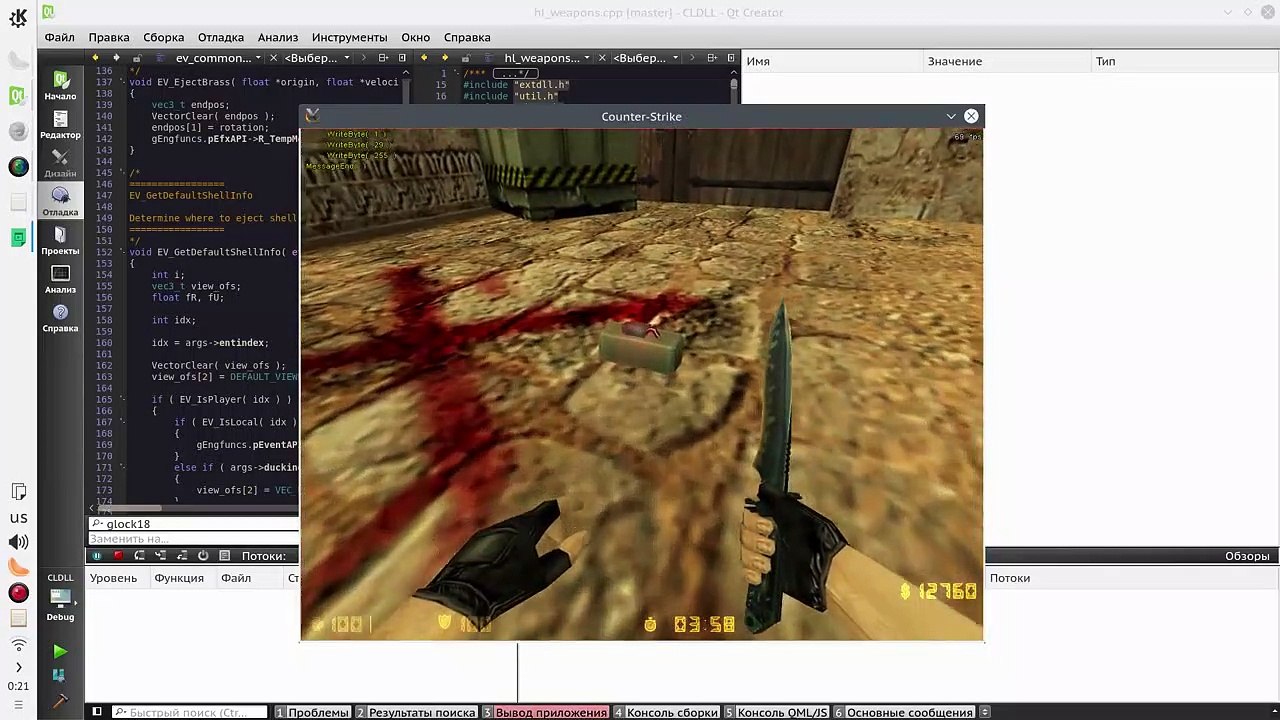Toggle the left sidebar visibility button

click(x=97, y=712)
